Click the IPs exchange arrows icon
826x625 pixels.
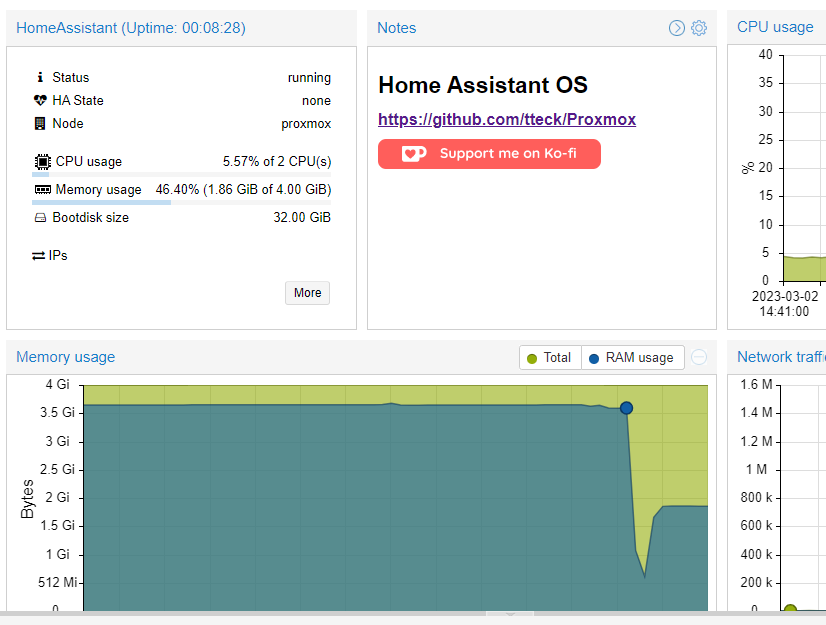[x=38, y=256]
